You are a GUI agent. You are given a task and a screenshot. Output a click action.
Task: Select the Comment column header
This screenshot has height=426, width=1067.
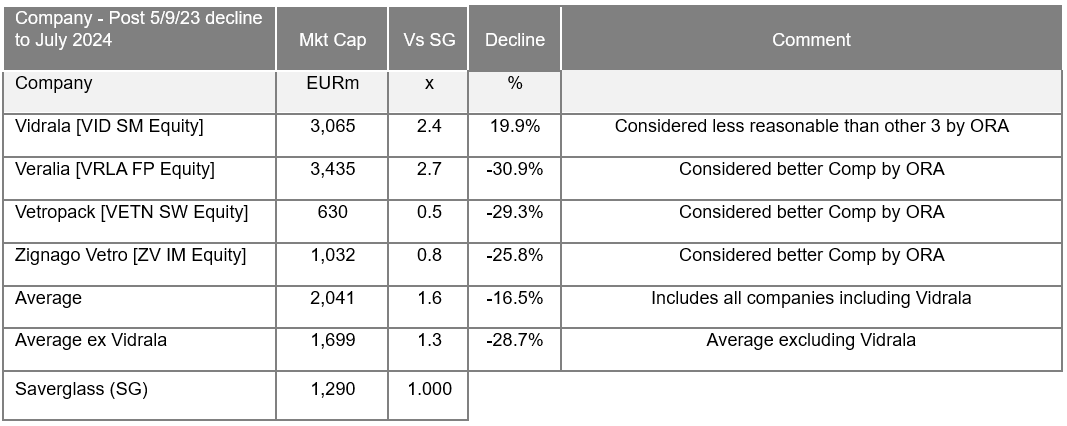coord(811,40)
